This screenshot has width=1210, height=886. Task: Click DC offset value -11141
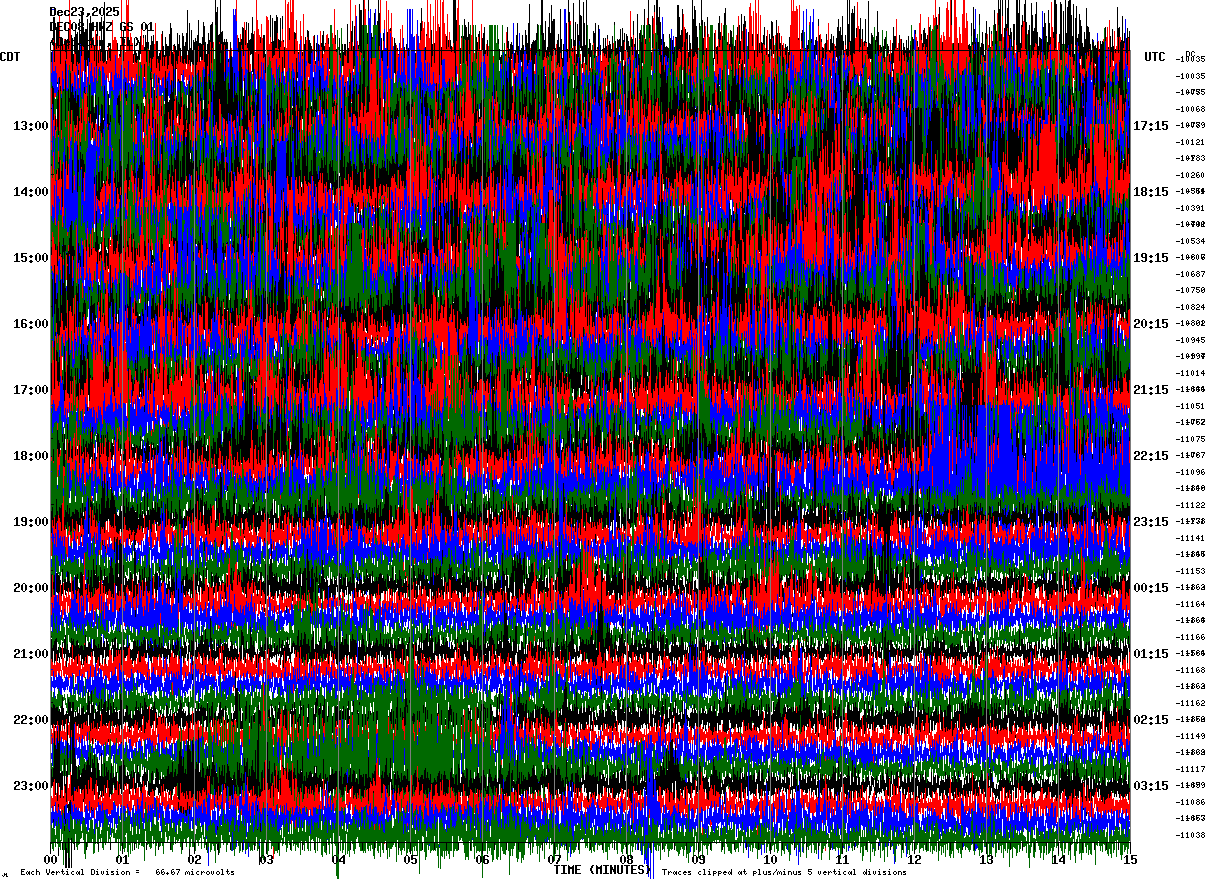1191,538
